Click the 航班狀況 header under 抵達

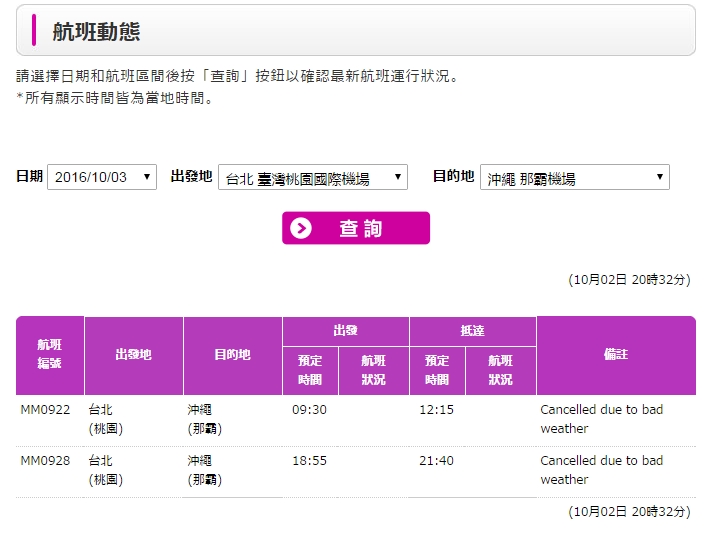501,370
